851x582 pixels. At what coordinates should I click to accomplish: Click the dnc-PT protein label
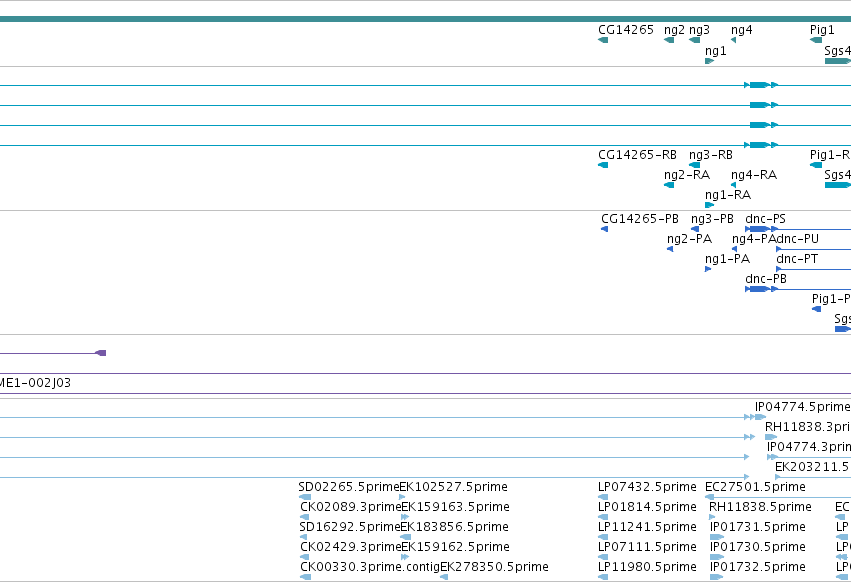click(797, 259)
